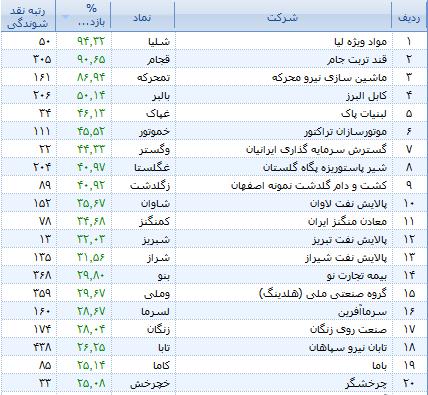Click the sort arrow in the % بازد... header
Viewport: 428px width, 395px height.
click(x=66, y=17)
